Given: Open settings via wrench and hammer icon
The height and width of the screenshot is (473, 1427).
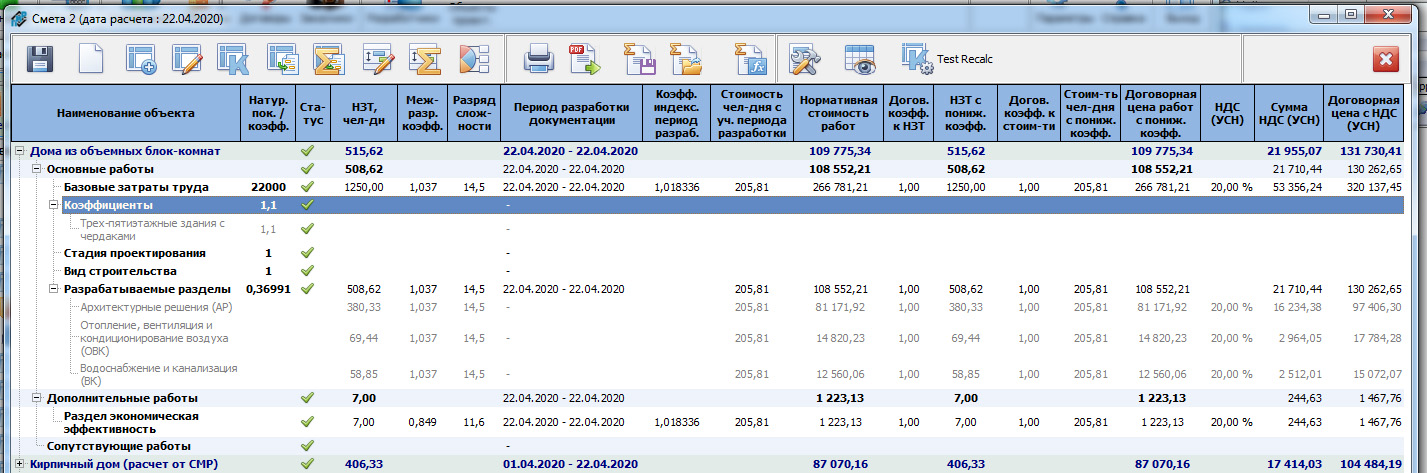Looking at the screenshot, I should click(805, 60).
